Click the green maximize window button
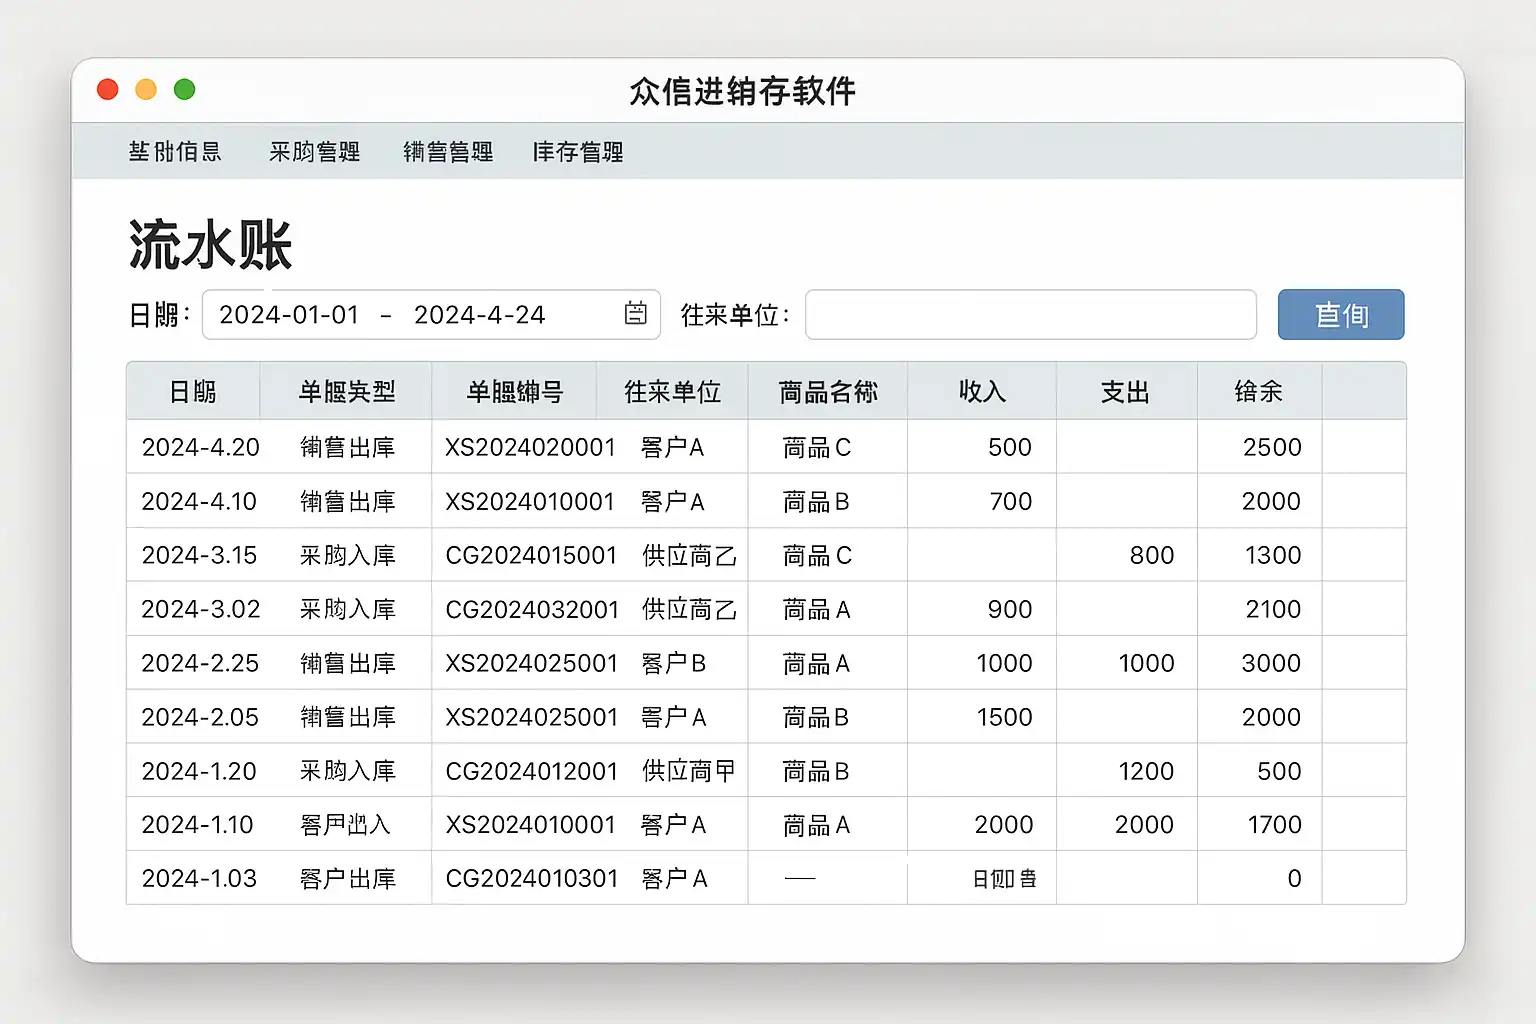This screenshot has width=1536, height=1024. (x=185, y=90)
